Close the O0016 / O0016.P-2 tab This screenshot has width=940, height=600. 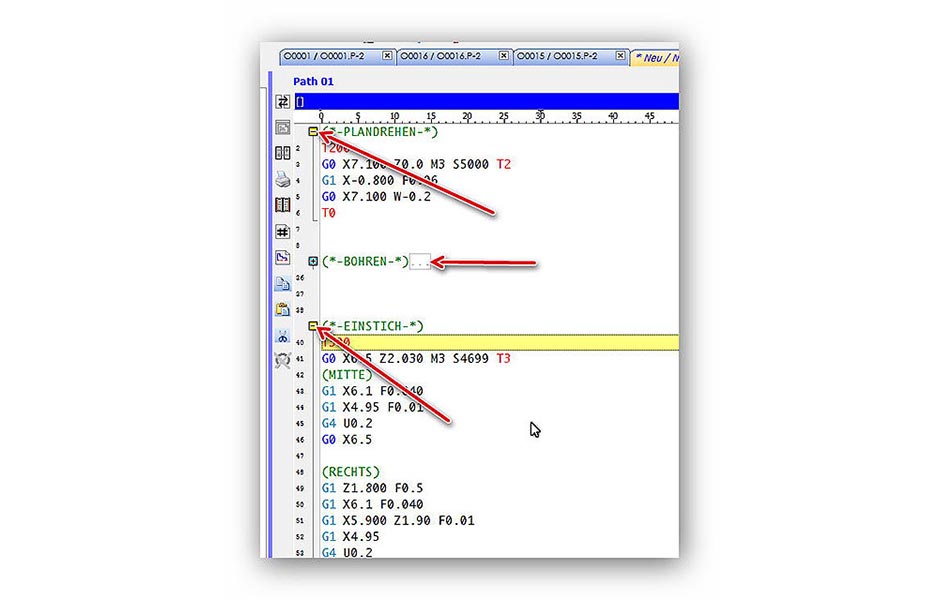point(503,57)
